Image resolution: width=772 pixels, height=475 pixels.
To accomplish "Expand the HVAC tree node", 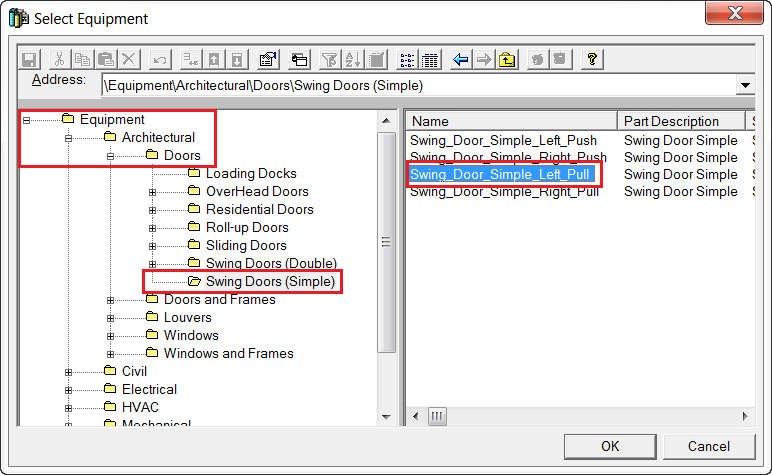I will pos(69,408).
